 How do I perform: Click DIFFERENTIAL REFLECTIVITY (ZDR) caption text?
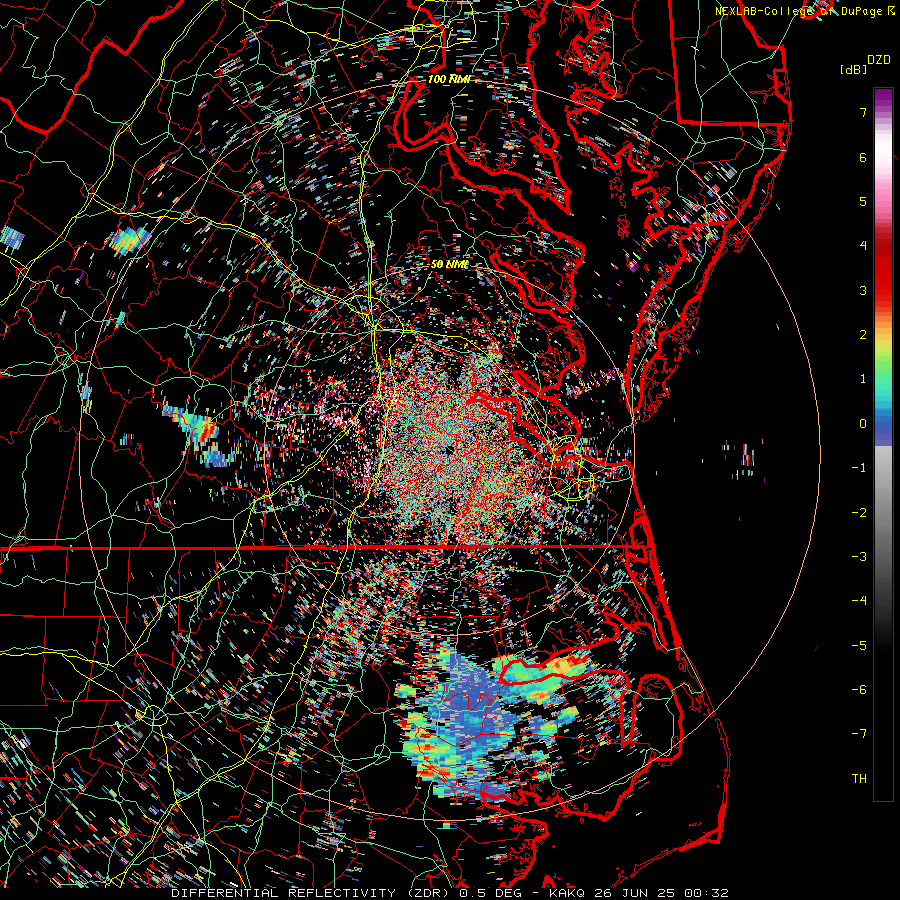click(x=312, y=893)
